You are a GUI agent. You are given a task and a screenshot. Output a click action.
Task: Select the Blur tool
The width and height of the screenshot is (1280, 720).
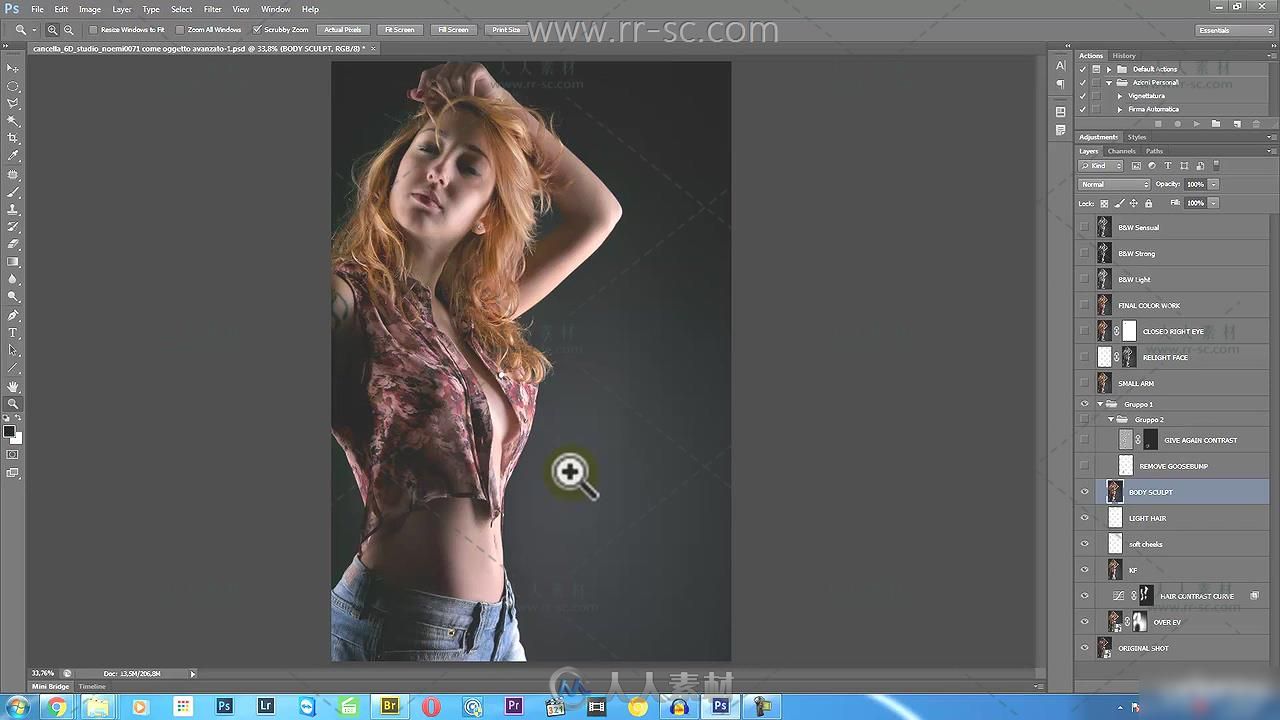tap(13, 279)
